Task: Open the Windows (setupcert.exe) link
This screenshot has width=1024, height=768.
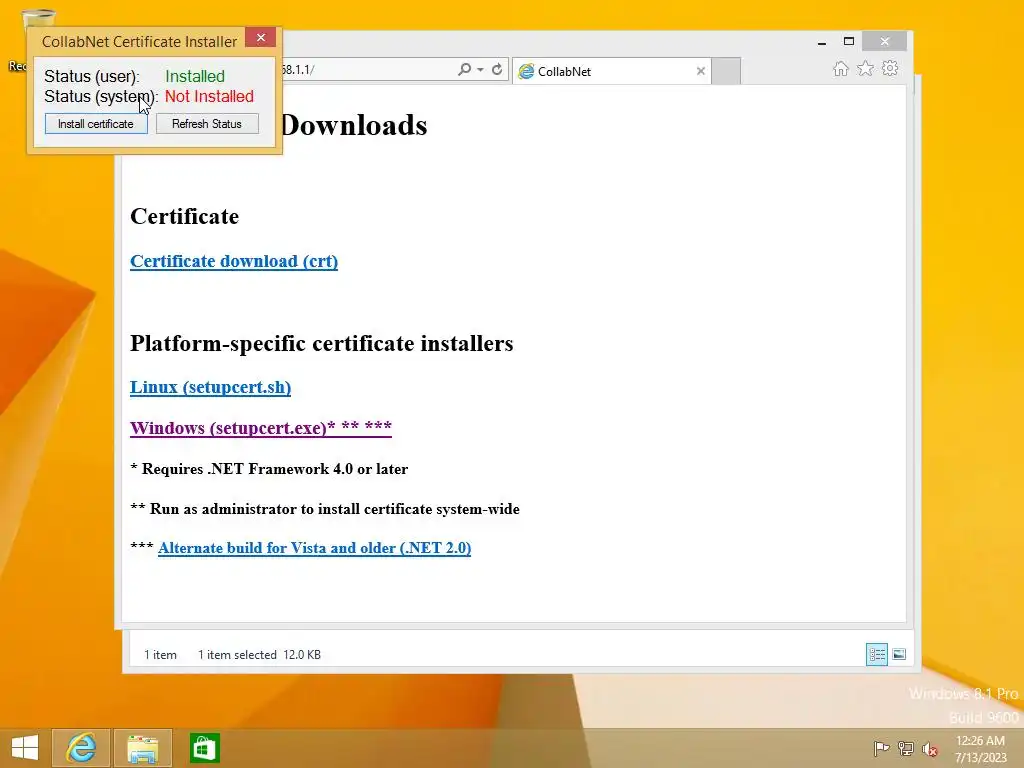Action: (261, 428)
